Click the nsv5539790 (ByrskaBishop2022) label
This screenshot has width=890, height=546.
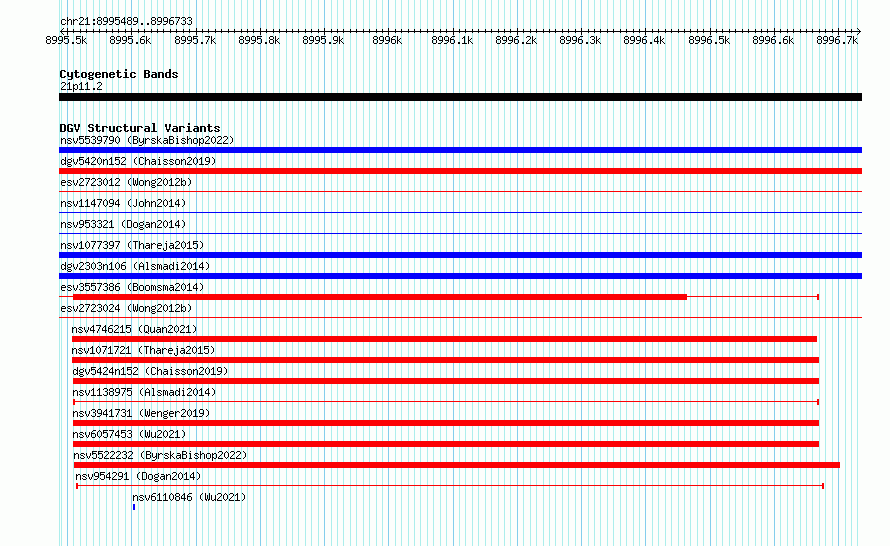147,140
